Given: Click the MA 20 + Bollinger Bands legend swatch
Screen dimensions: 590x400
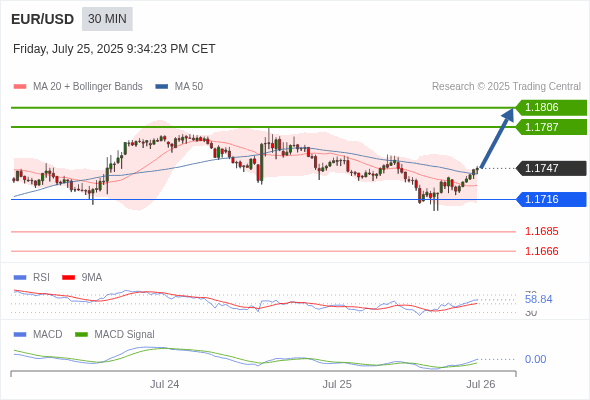Looking at the screenshot, I should point(20,87).
